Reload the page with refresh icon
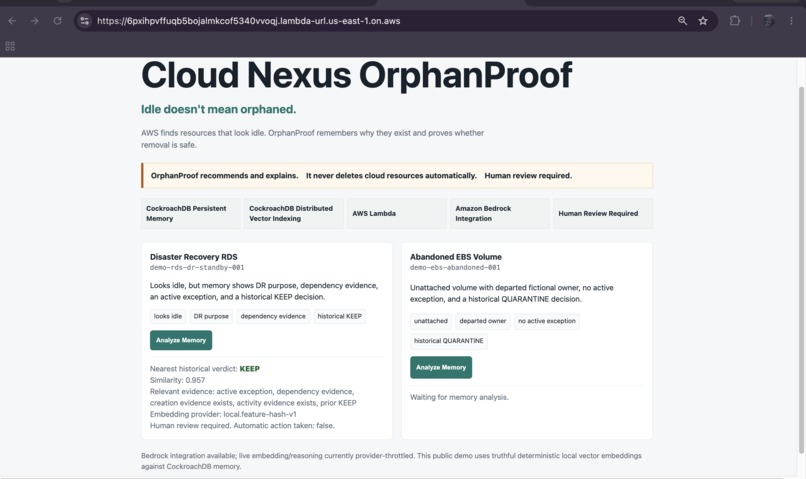Screen dimensions: 806x479 pyautogui.click(x=58, y=21)
